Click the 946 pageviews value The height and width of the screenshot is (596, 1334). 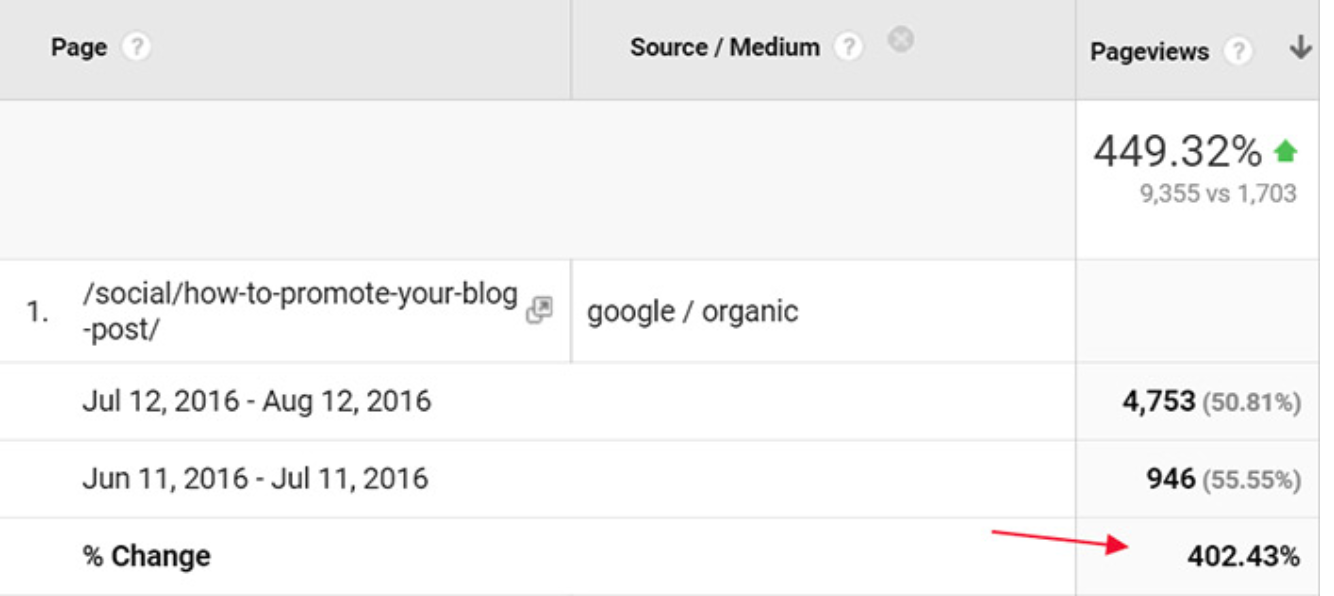(x=1170, y=479)
